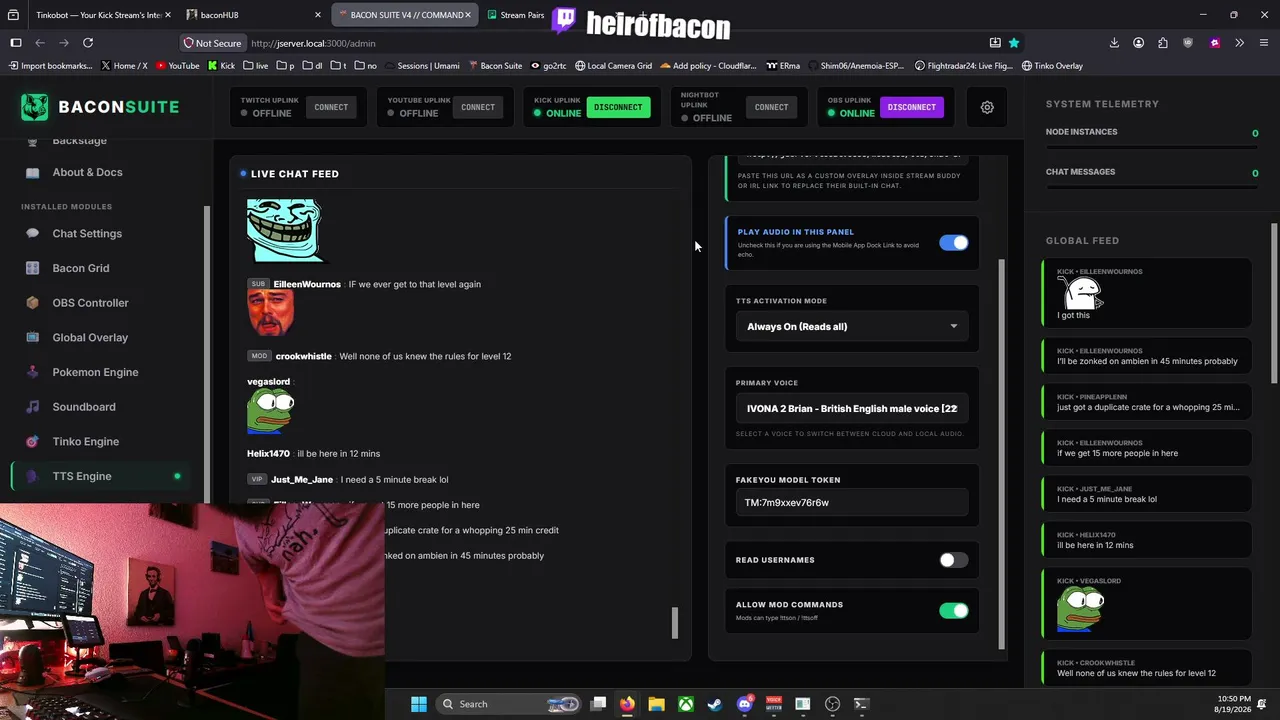Open the YouTube bookmark link
1280x720 pixels.
[177, 66]
